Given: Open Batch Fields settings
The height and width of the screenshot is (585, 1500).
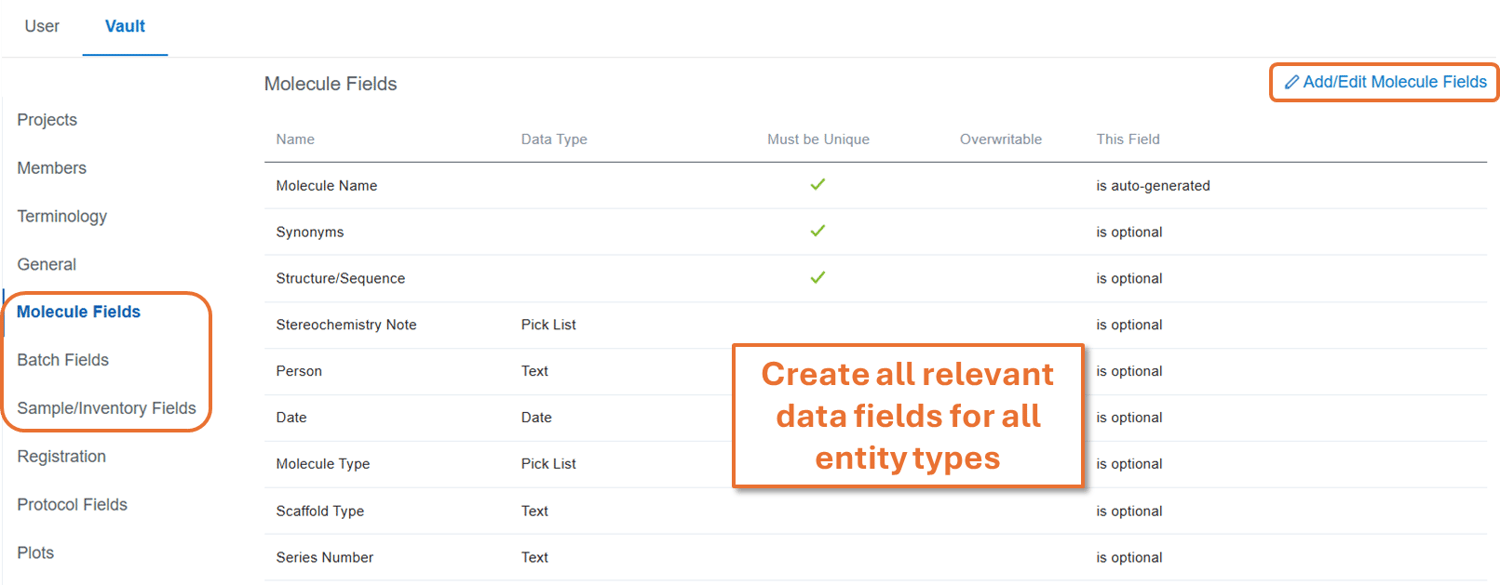Looking at the screenshot, I should point(63,360).
